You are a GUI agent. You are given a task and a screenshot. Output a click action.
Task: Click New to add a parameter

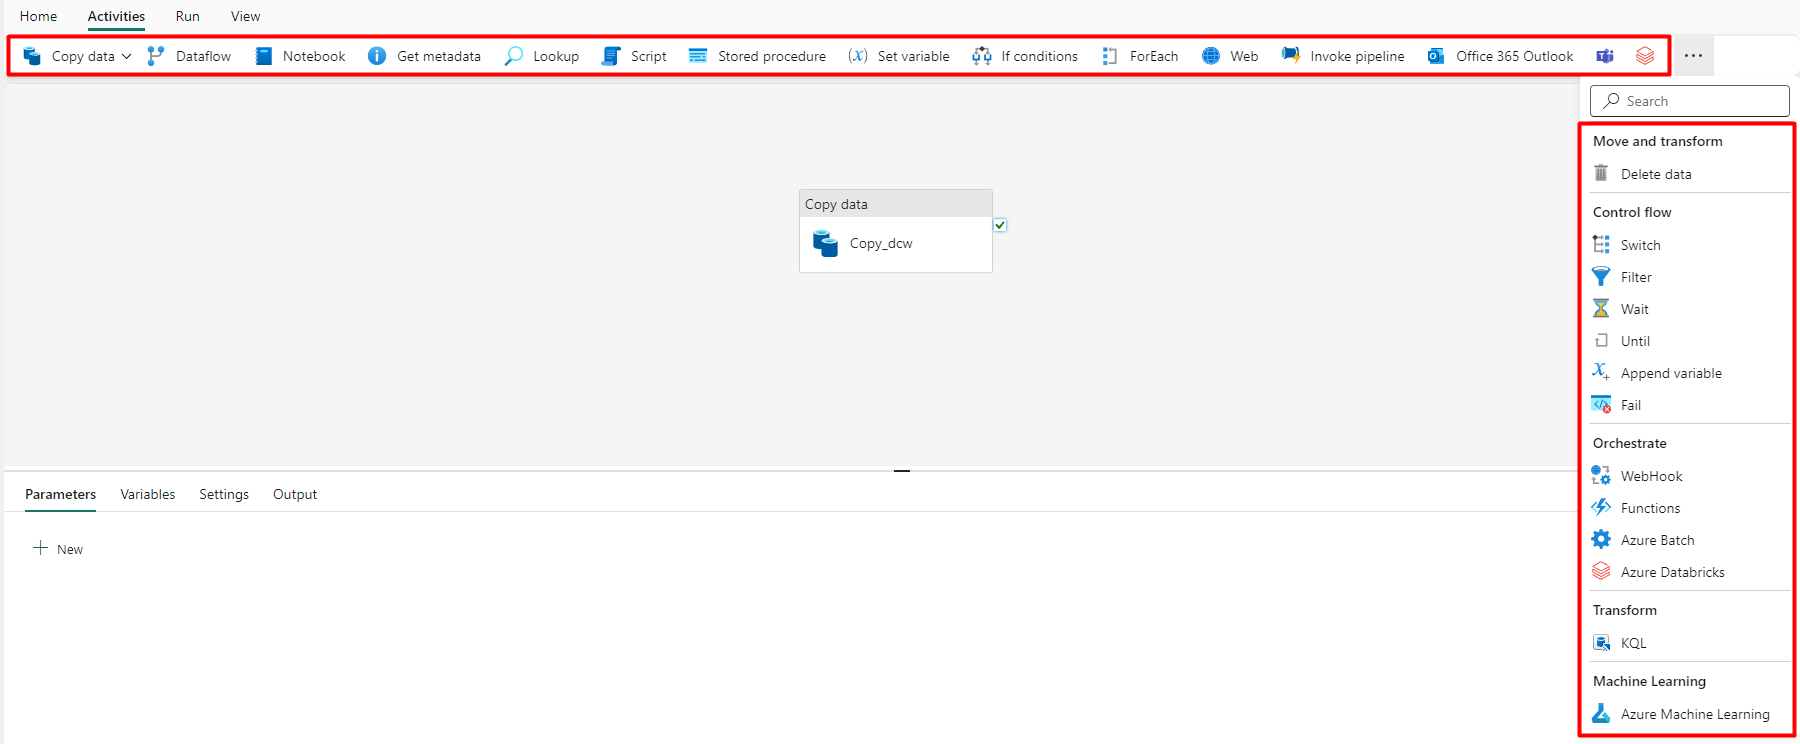[58, 549]
